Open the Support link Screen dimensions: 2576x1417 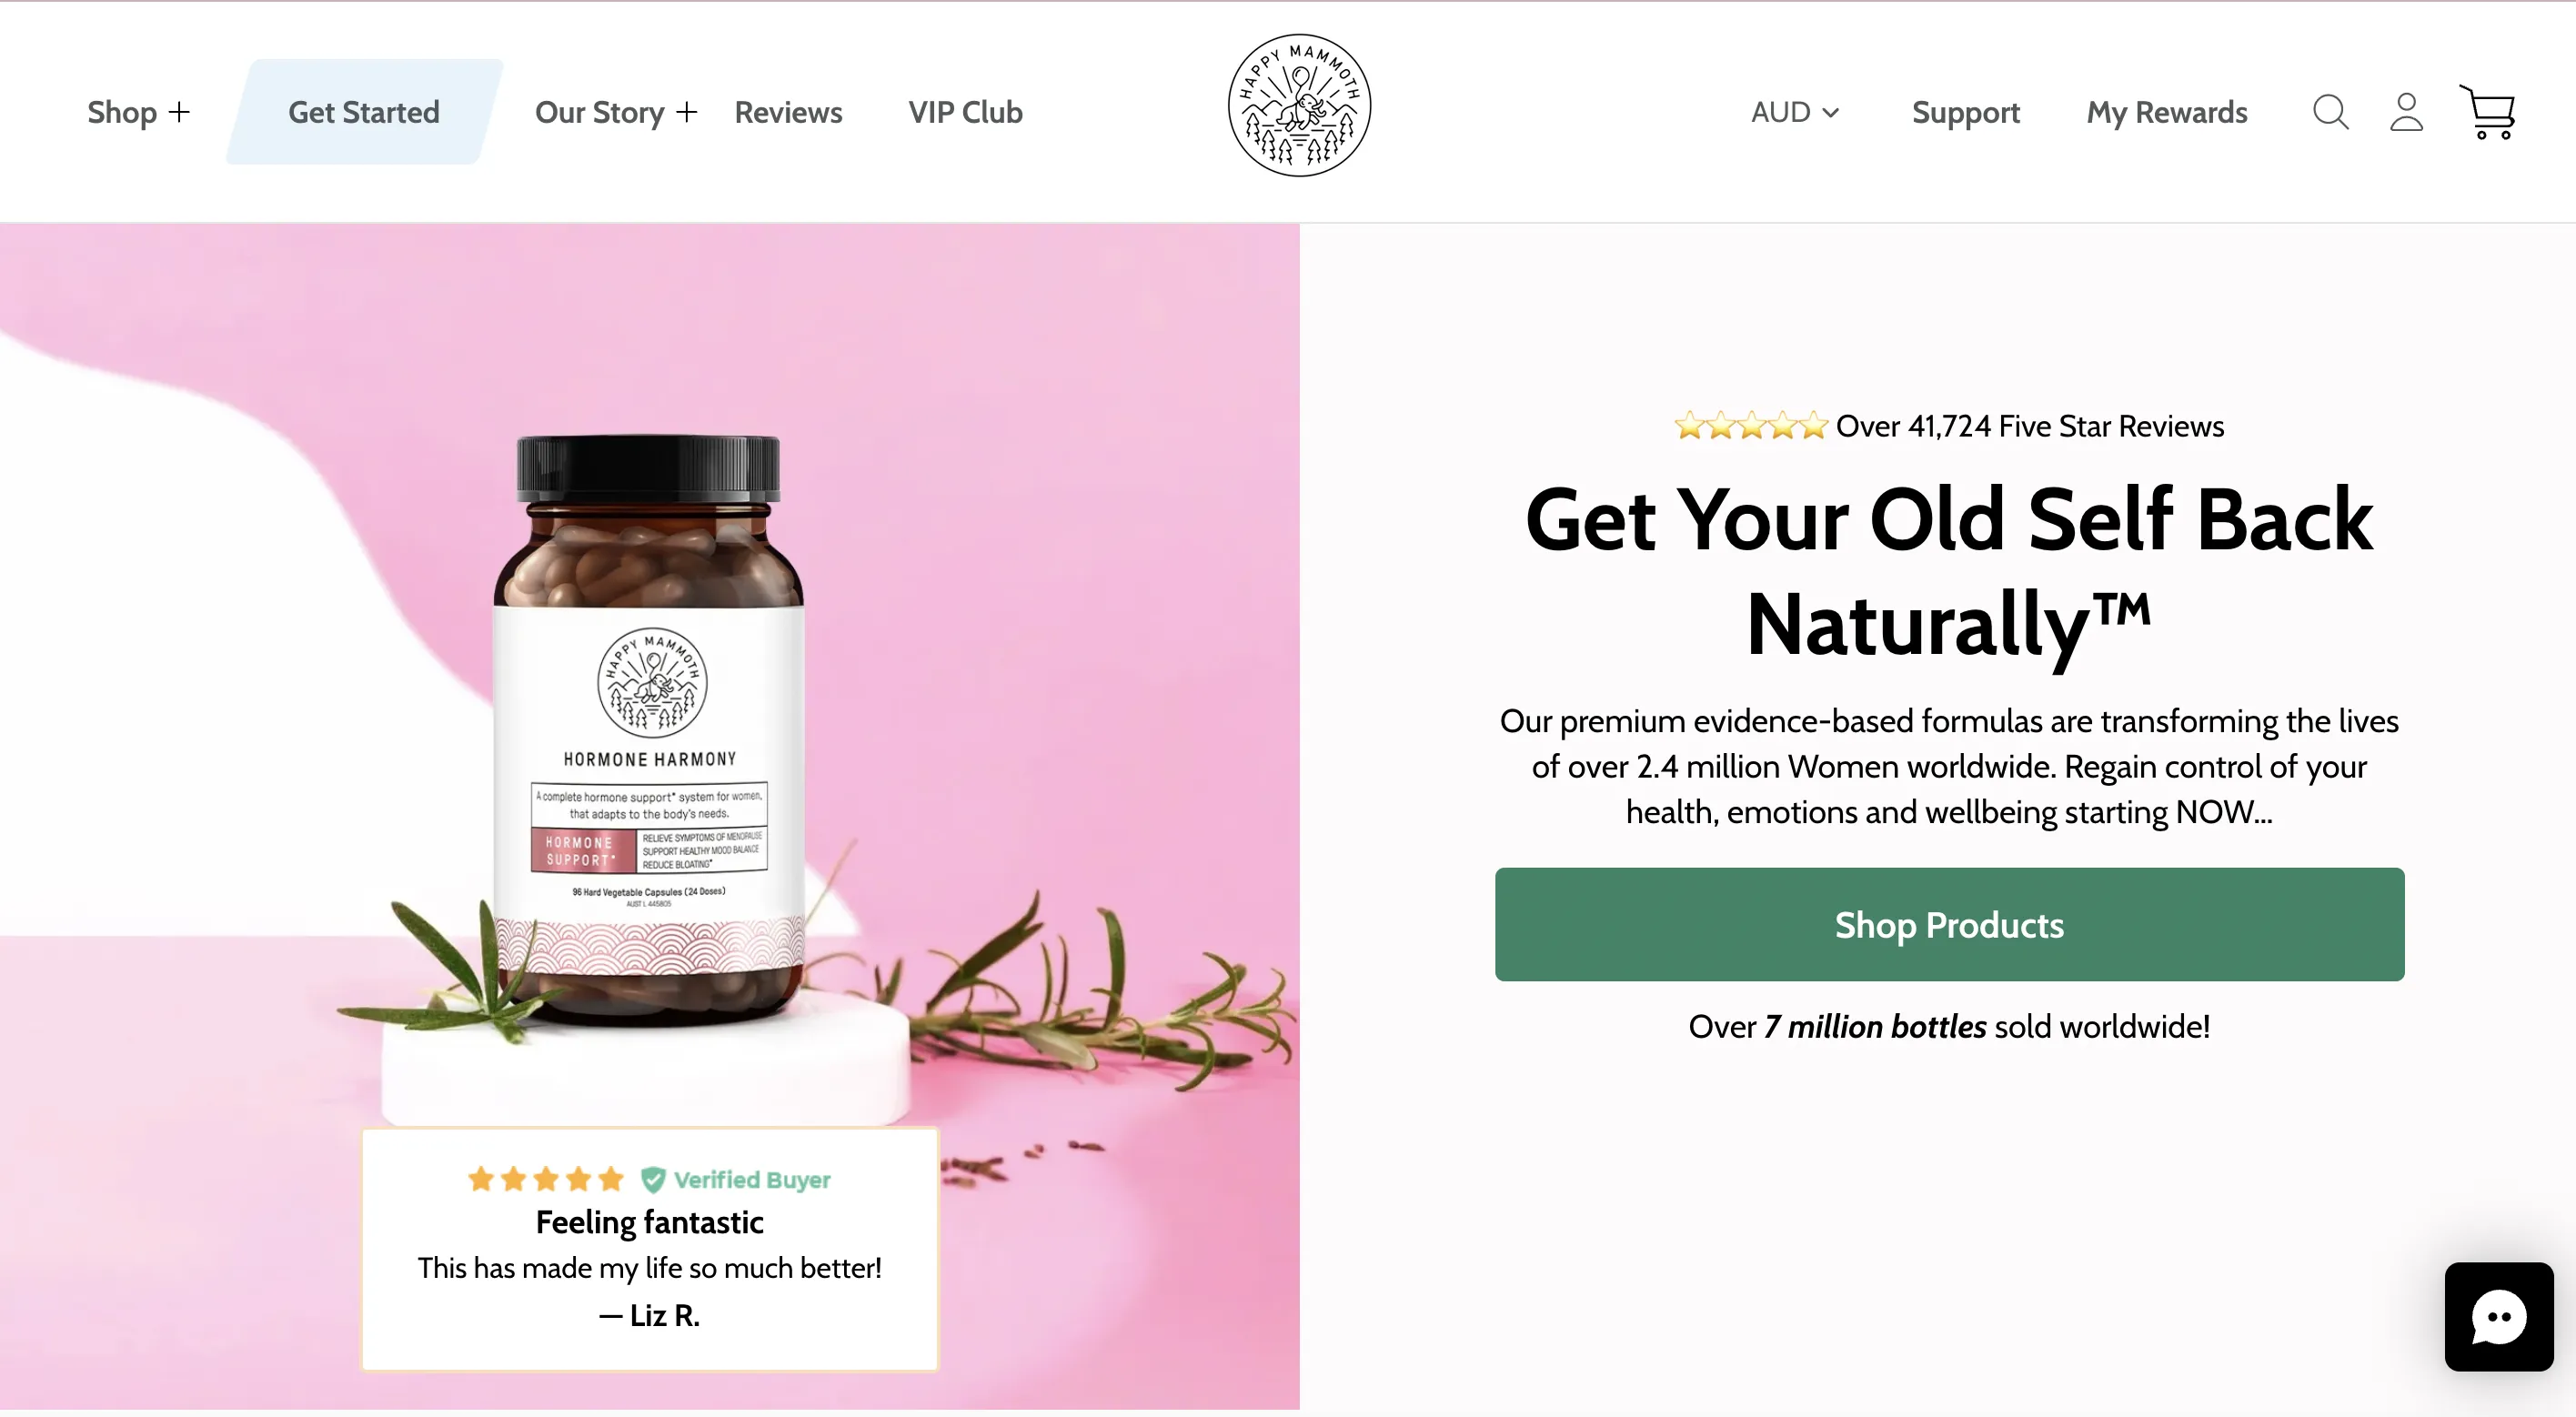pos(1966,112)
